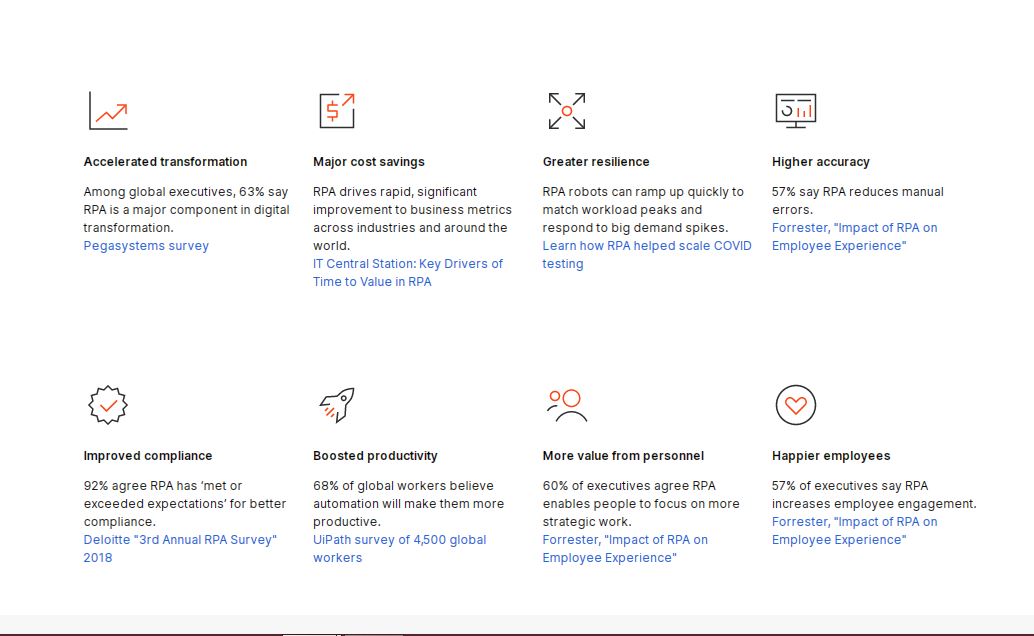The width and height of the screenshot is (1034, 636).
Task: Click the Accelerated transformation heading
Action: click(165, 162)
